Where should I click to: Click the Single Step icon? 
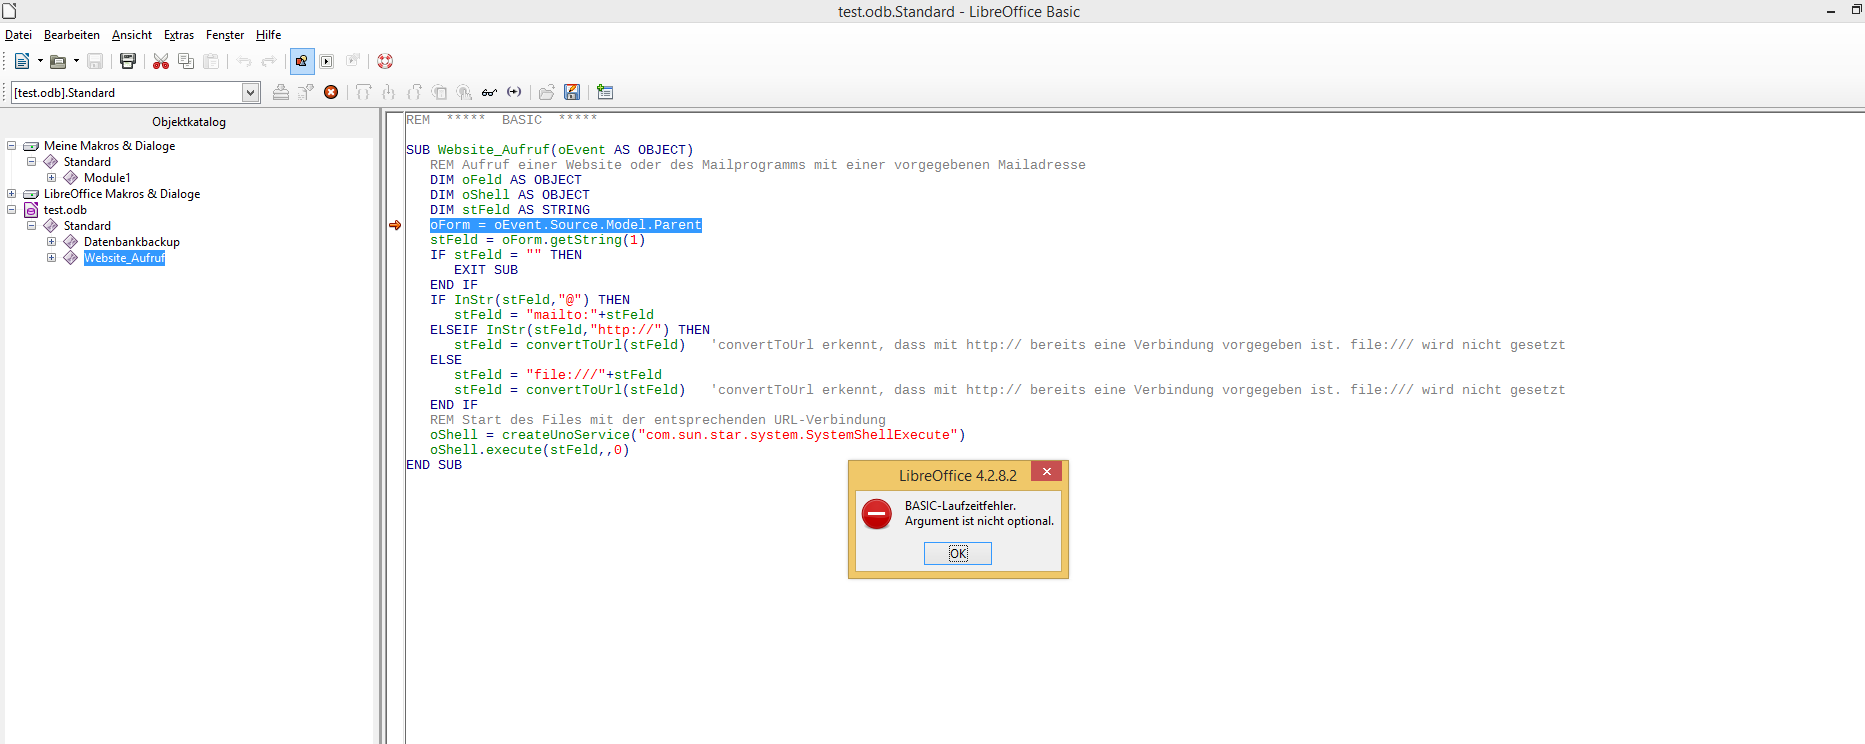pyautogui.click(x=389, y=92)
